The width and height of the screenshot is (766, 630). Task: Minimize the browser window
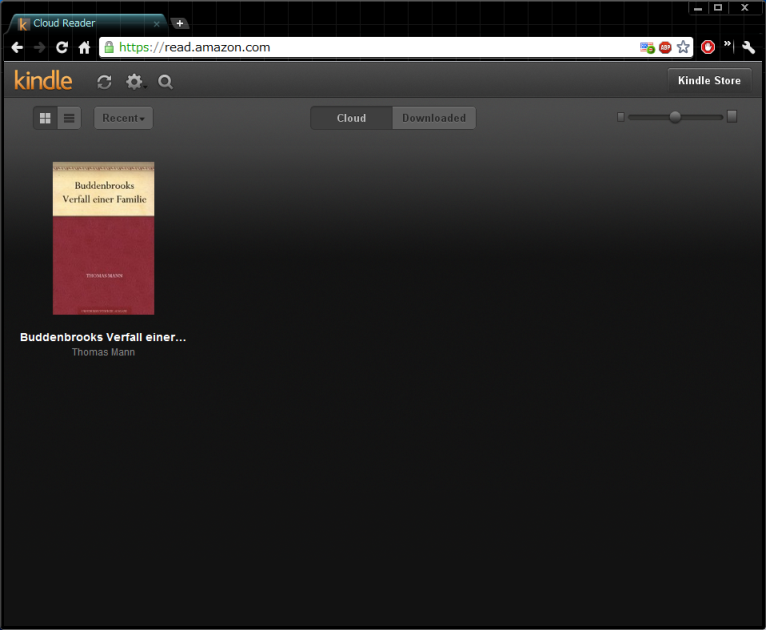pos(698,8)
